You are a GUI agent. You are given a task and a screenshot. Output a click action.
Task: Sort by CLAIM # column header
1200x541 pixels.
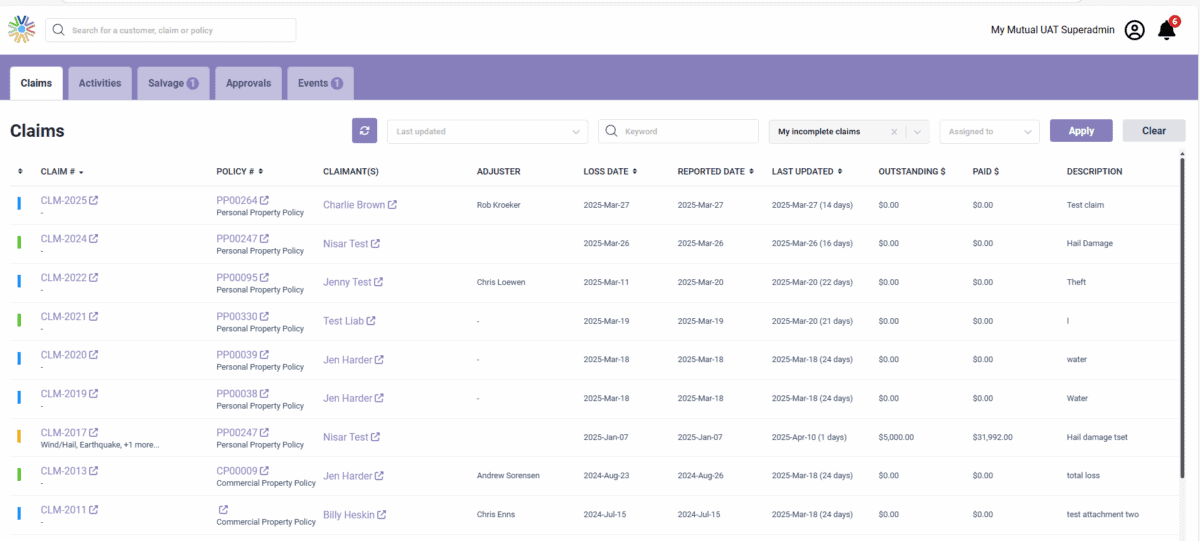[x=62, y=172]
